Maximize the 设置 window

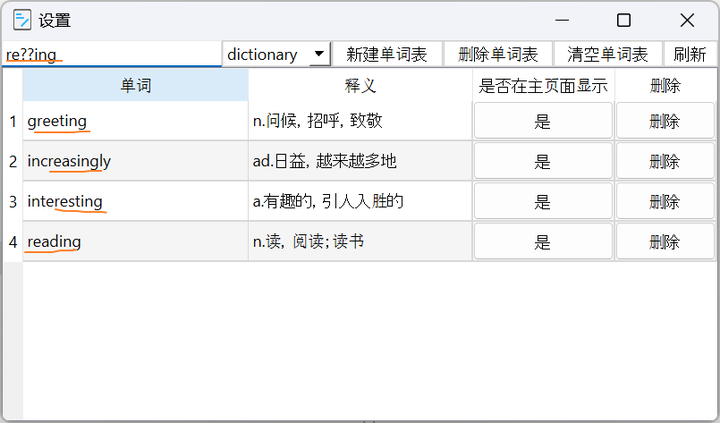click(624, 20)
